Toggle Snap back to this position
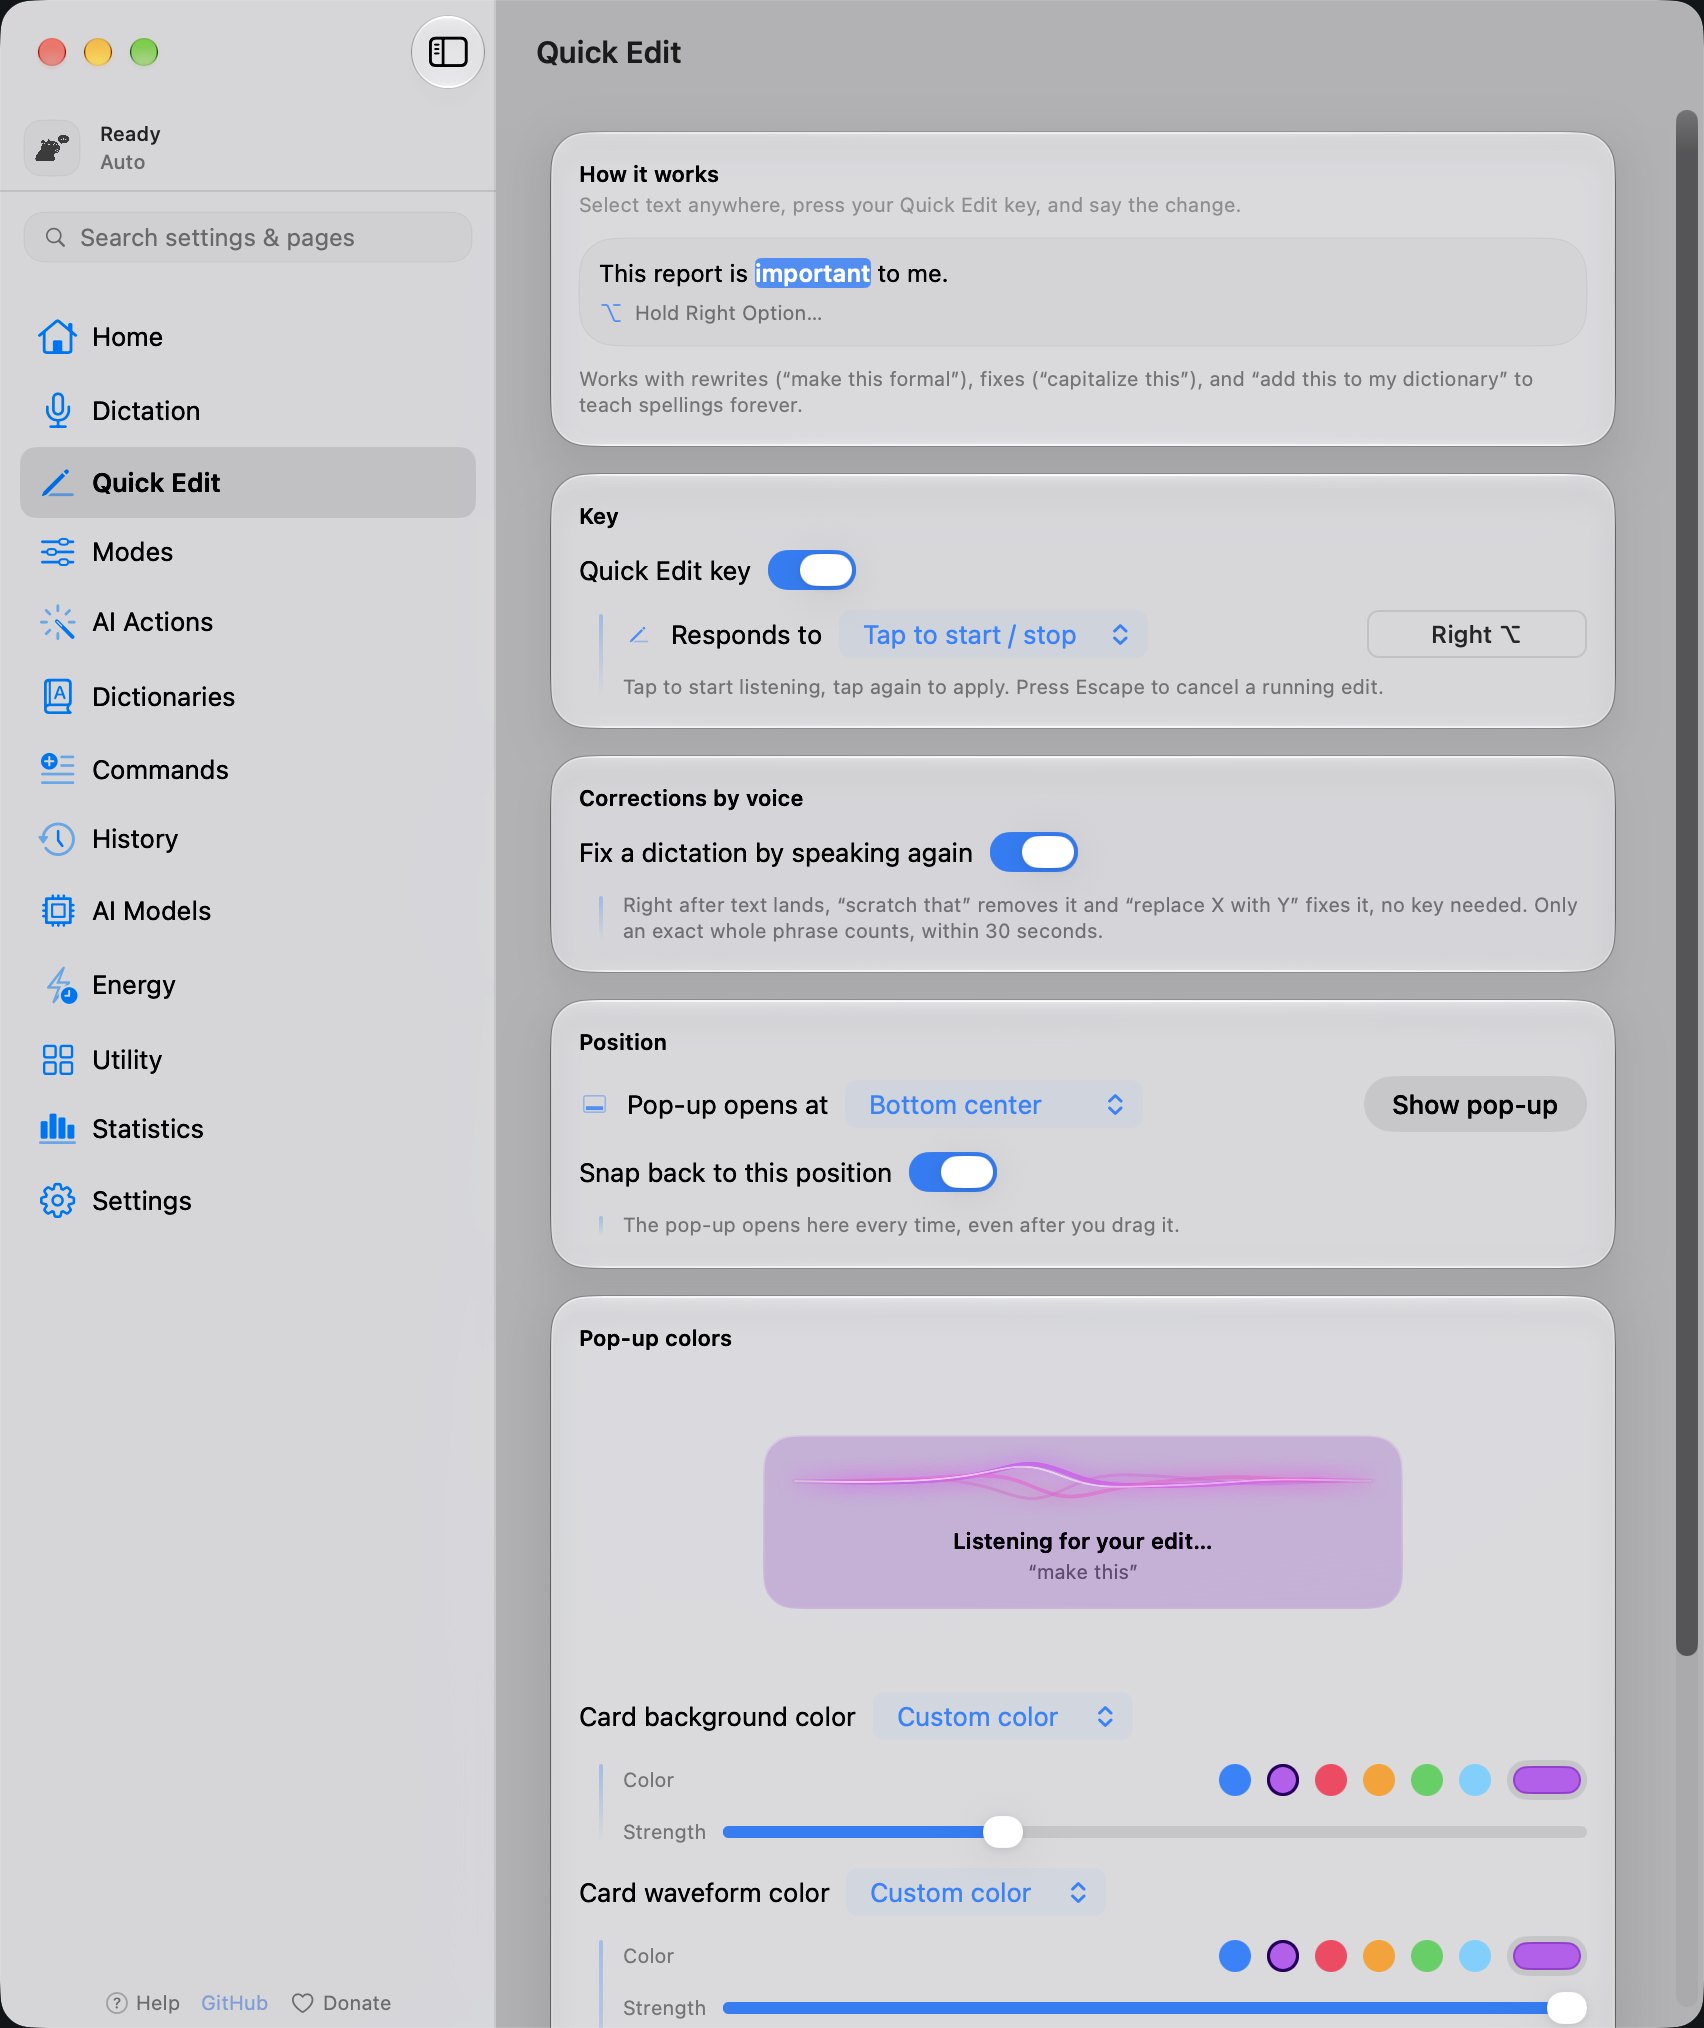 click(x=952, y=1172)
